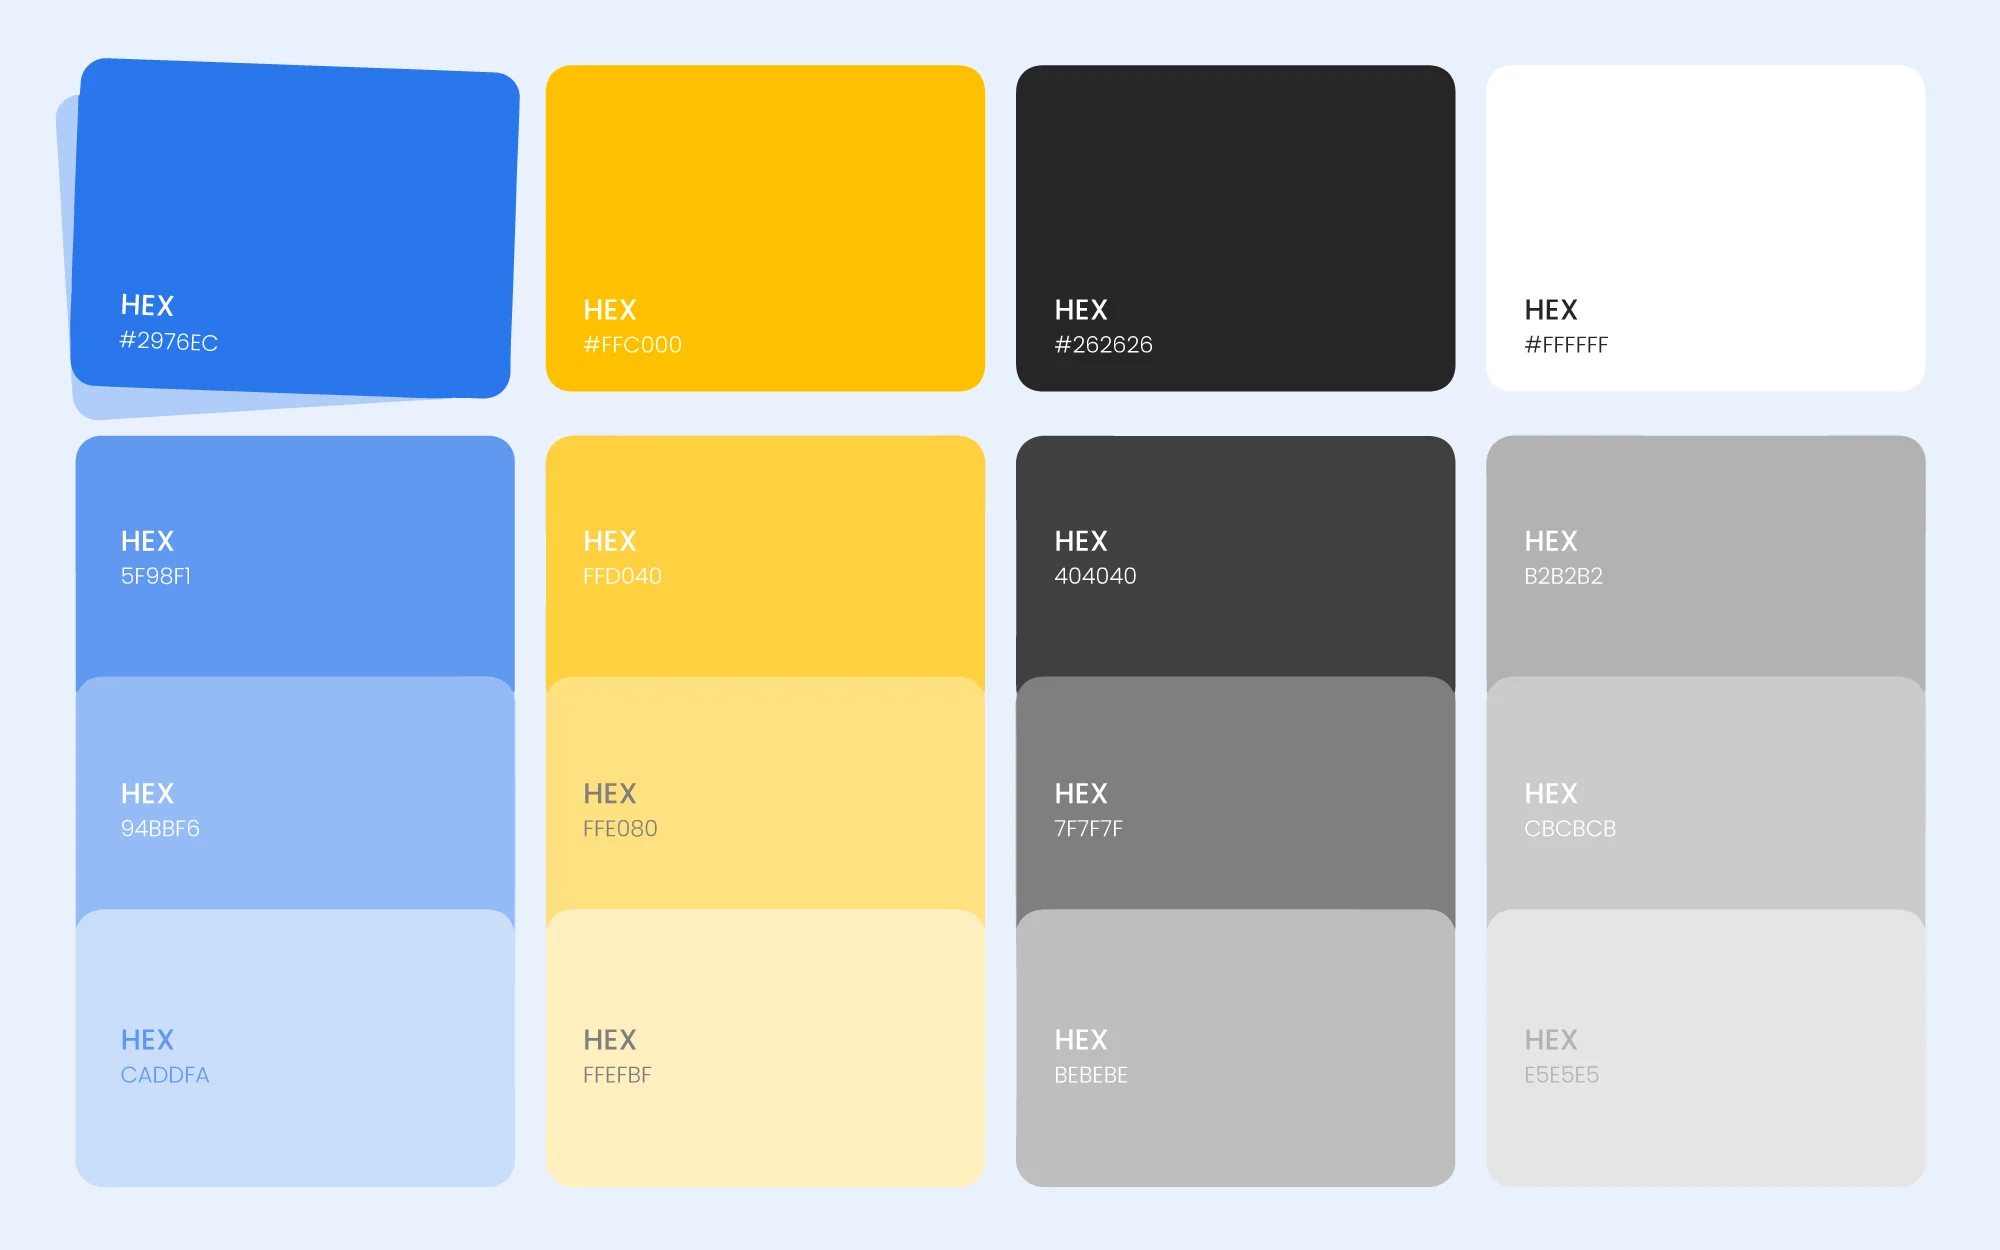Click the HEX heading above BEBEBE
The height and width of the screenshot is (1250, 2000).
click(1081, 1040)
